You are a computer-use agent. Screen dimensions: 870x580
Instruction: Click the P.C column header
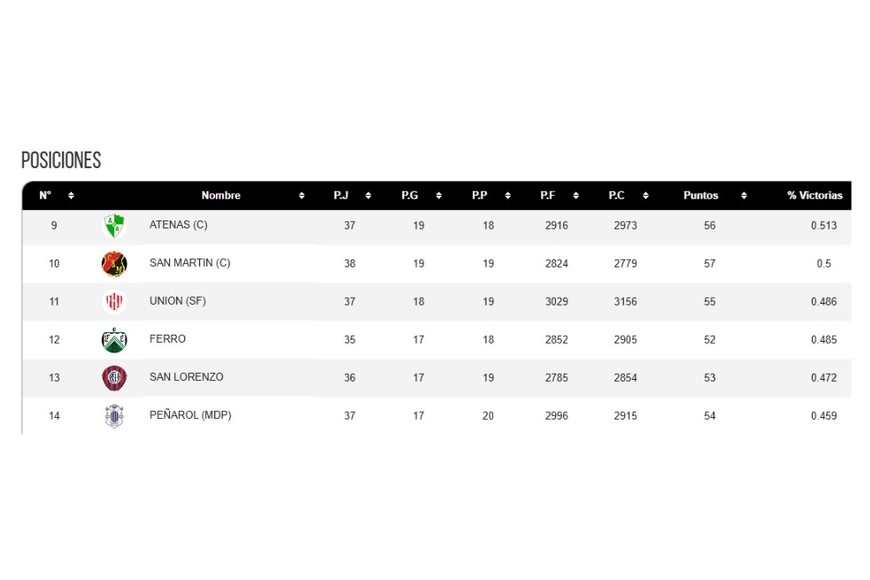point(617,196)
